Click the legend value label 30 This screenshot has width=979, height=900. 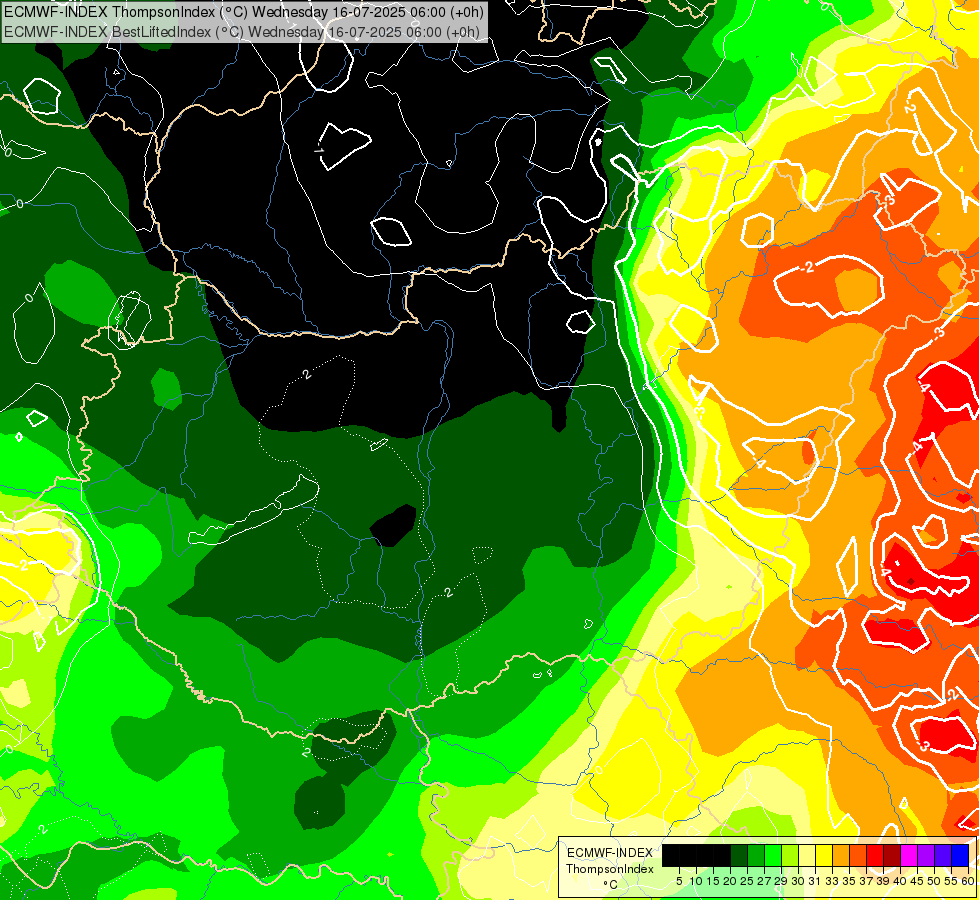pos(798,881)
